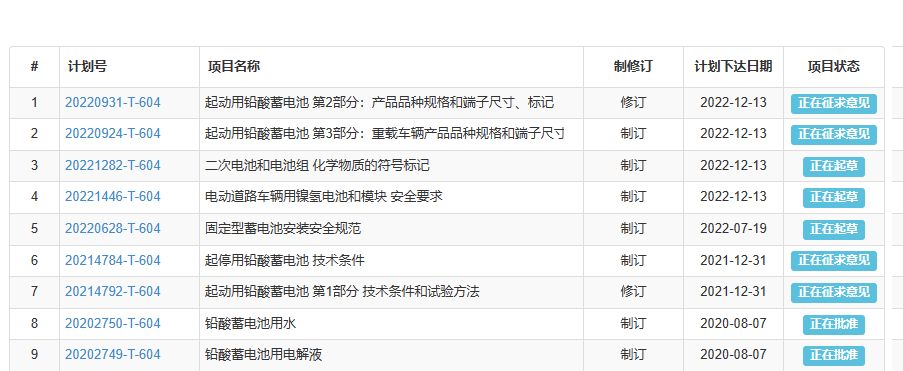903x371 pixels.
Task: Click row number 9
Action: point(35,354)
